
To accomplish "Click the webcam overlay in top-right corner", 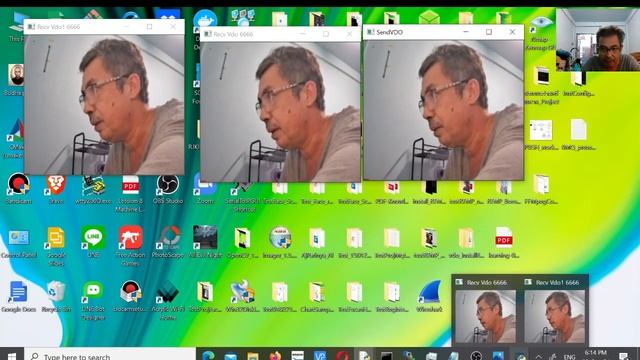I will (598, 40).
